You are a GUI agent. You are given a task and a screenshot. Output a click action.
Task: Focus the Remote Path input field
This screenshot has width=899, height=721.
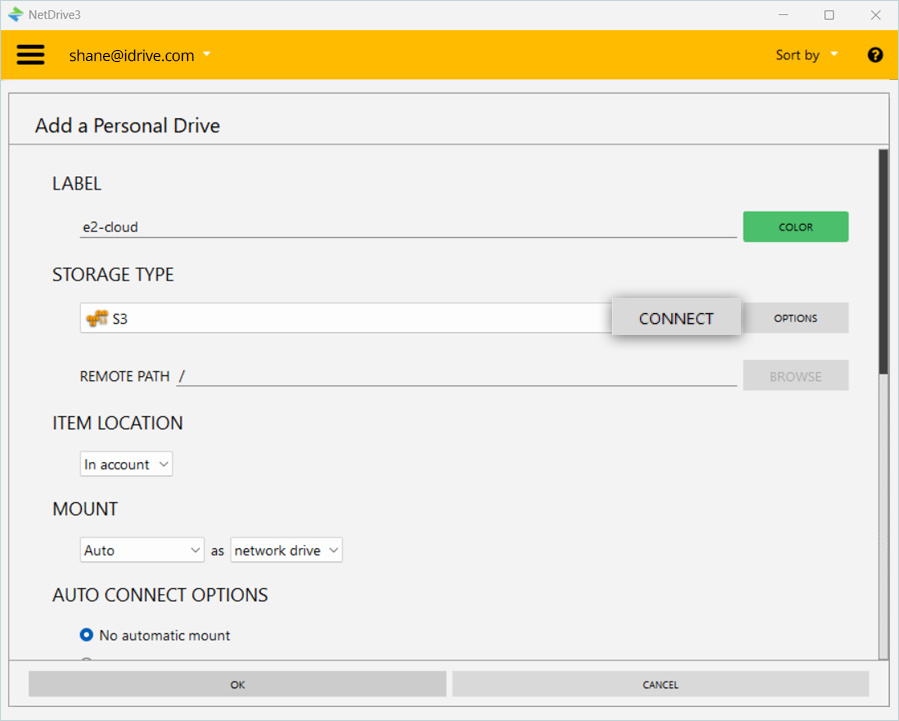point(456,376)
